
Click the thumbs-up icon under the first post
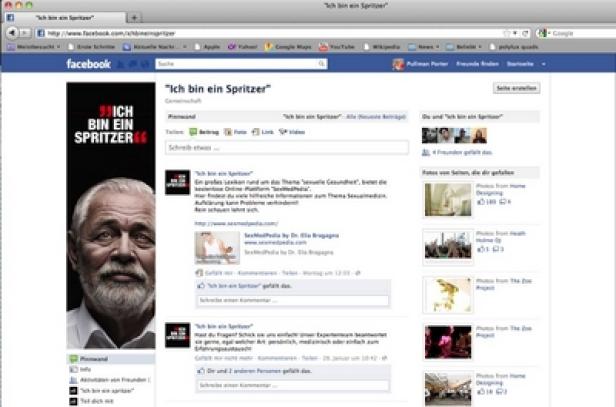(201, 286)
